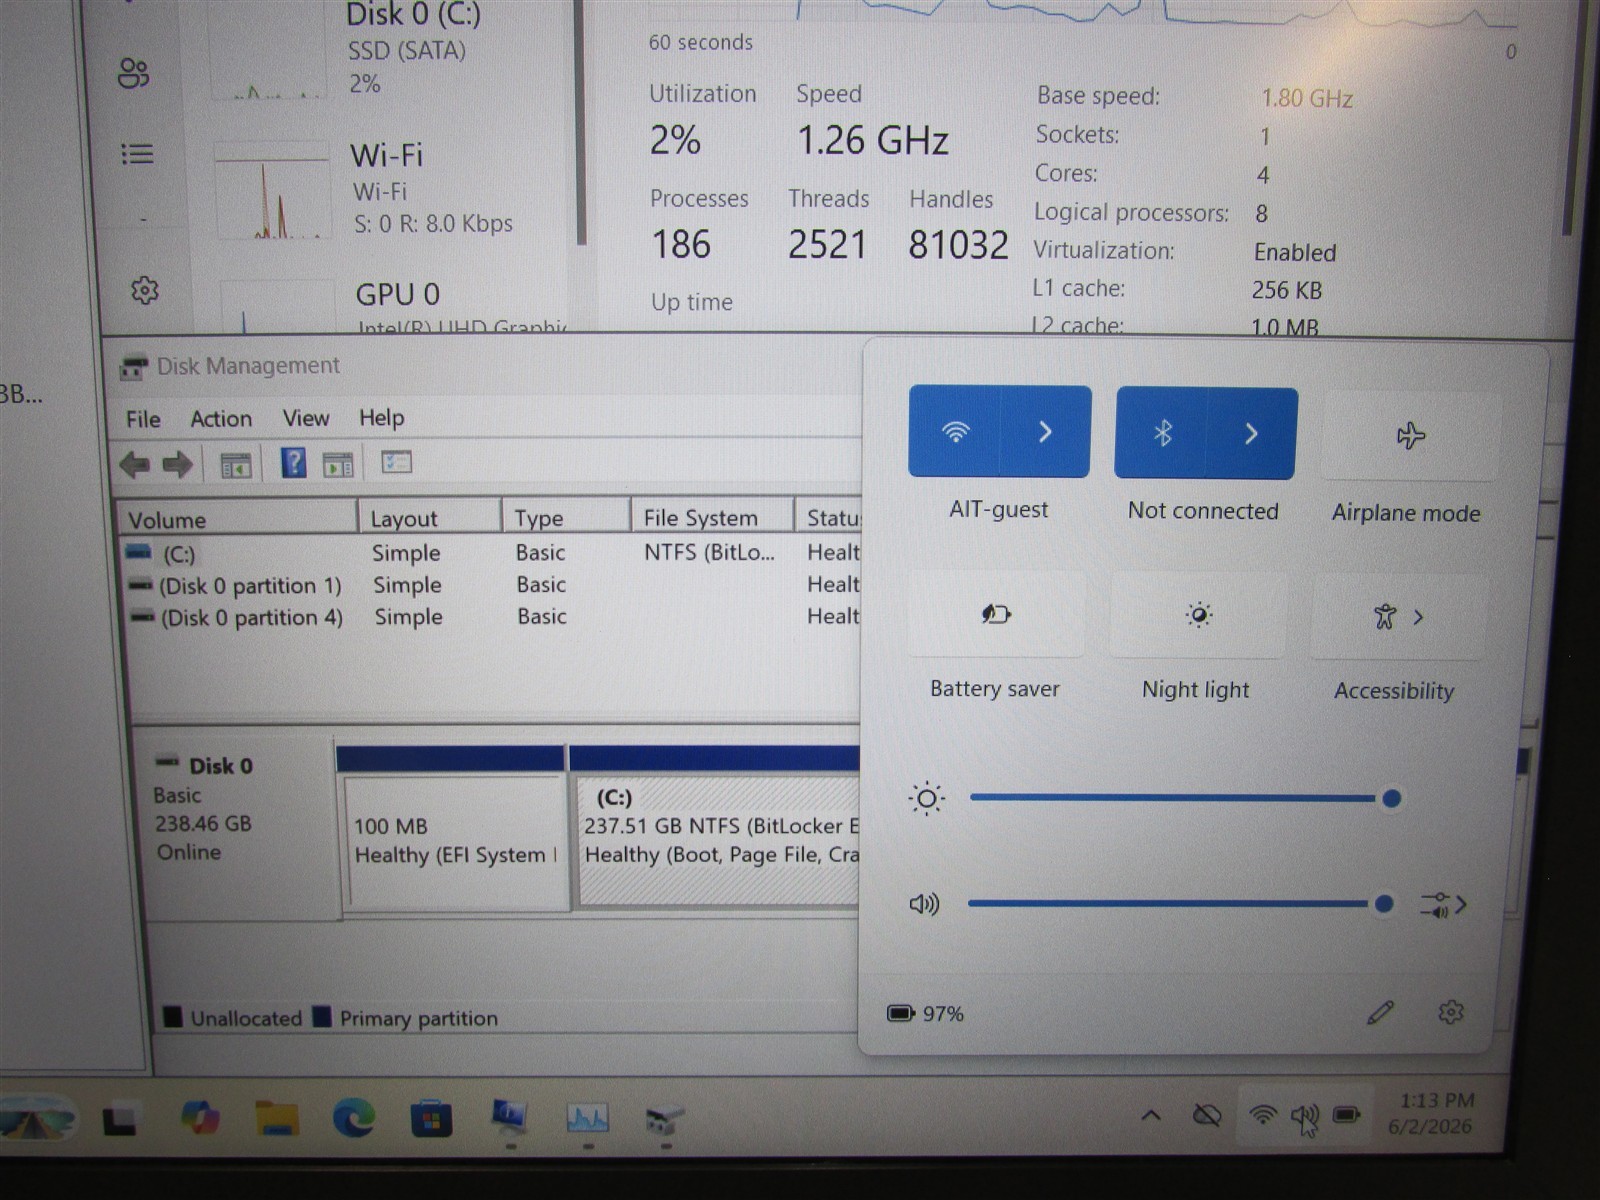Open the File menu in Disk Management

click(x=143, y=419)
